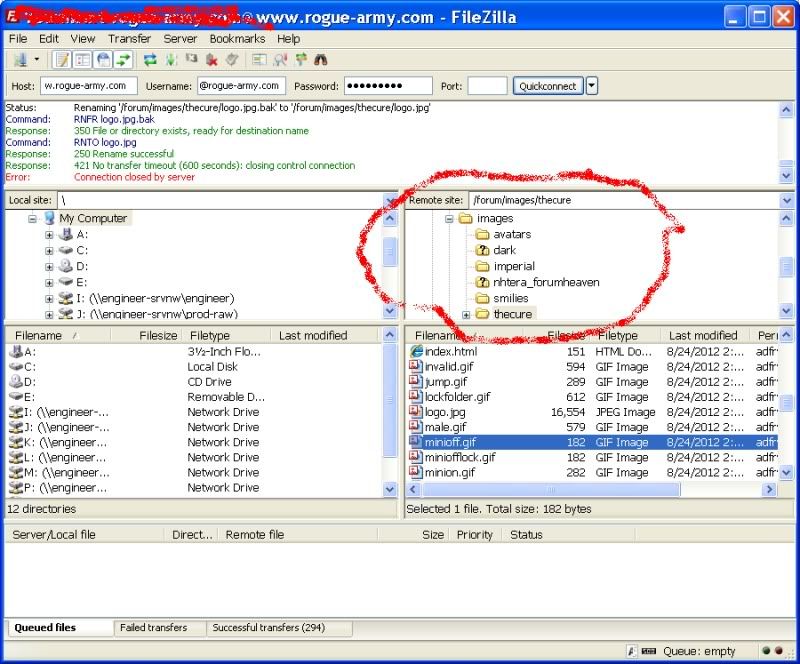The width and height of the screenshot is (800, 664).
Task: Click the A: floppy icon in file list
Action: 16,351
